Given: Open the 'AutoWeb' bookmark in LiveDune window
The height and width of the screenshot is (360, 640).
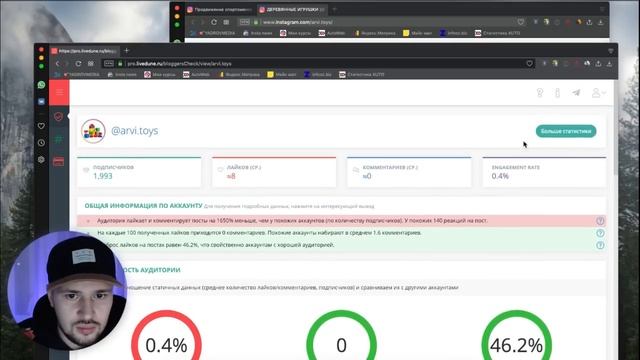Looking at the screenshot, I should 196,75.
